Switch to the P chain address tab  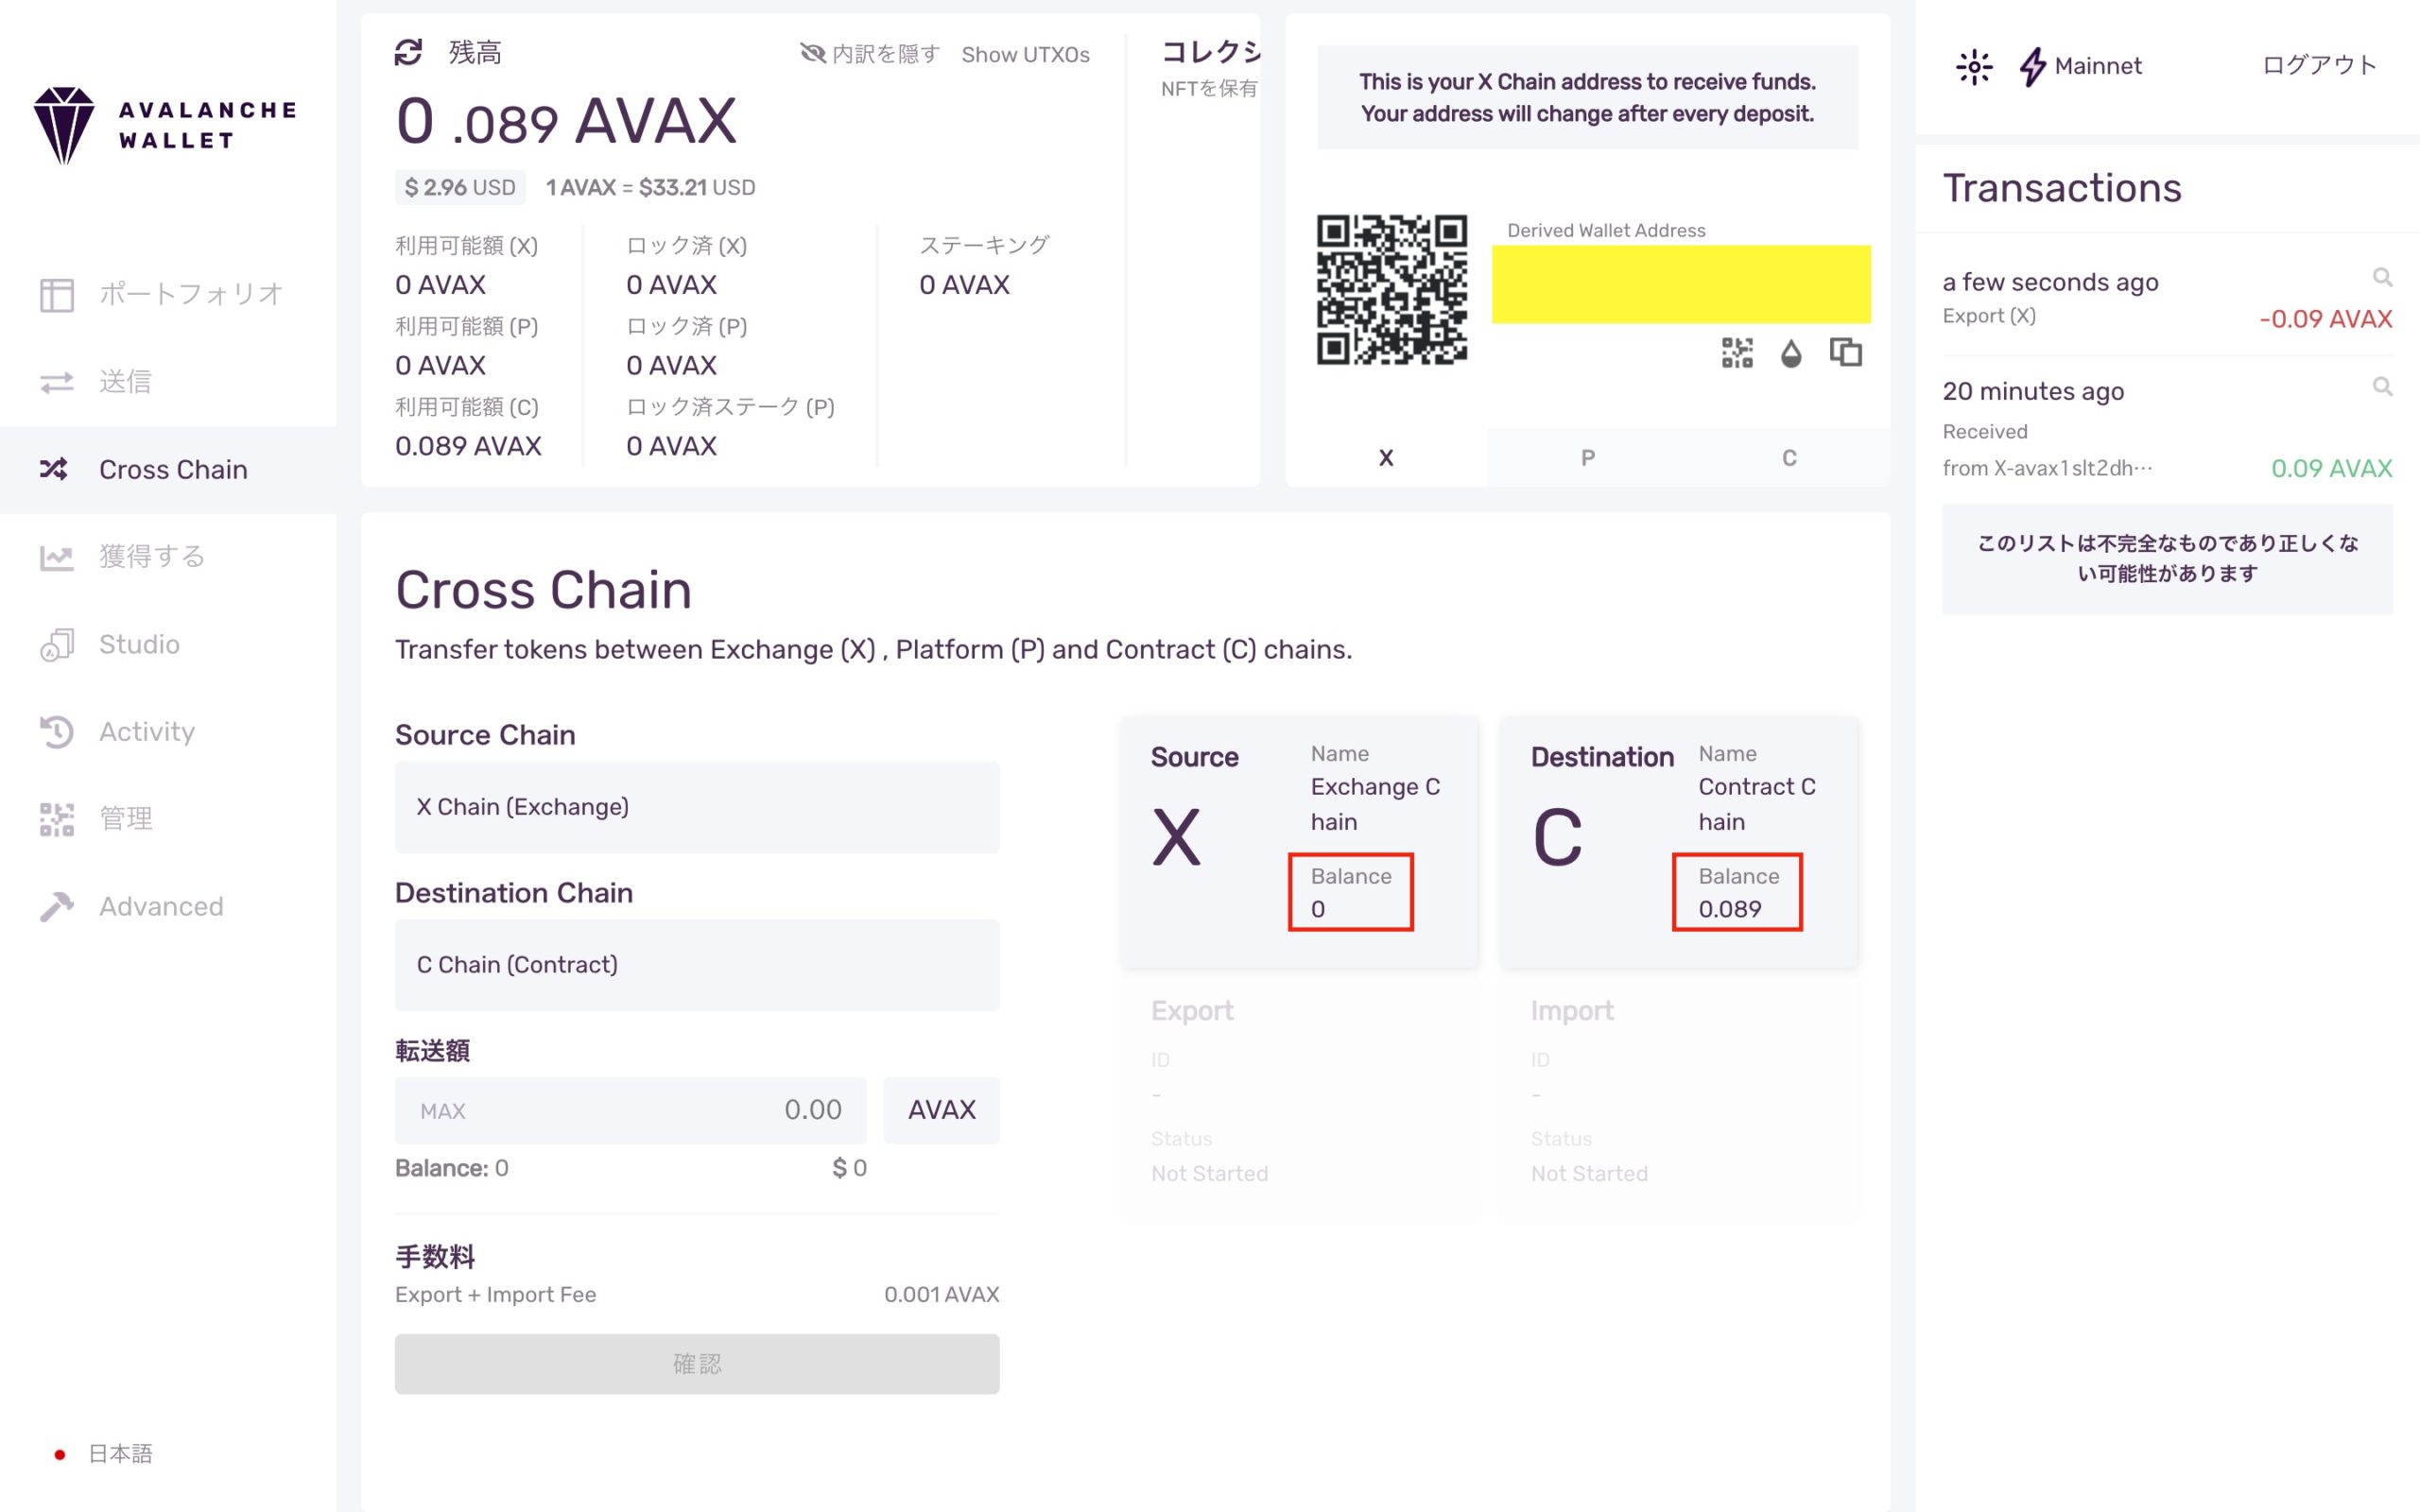(1587, 458)
